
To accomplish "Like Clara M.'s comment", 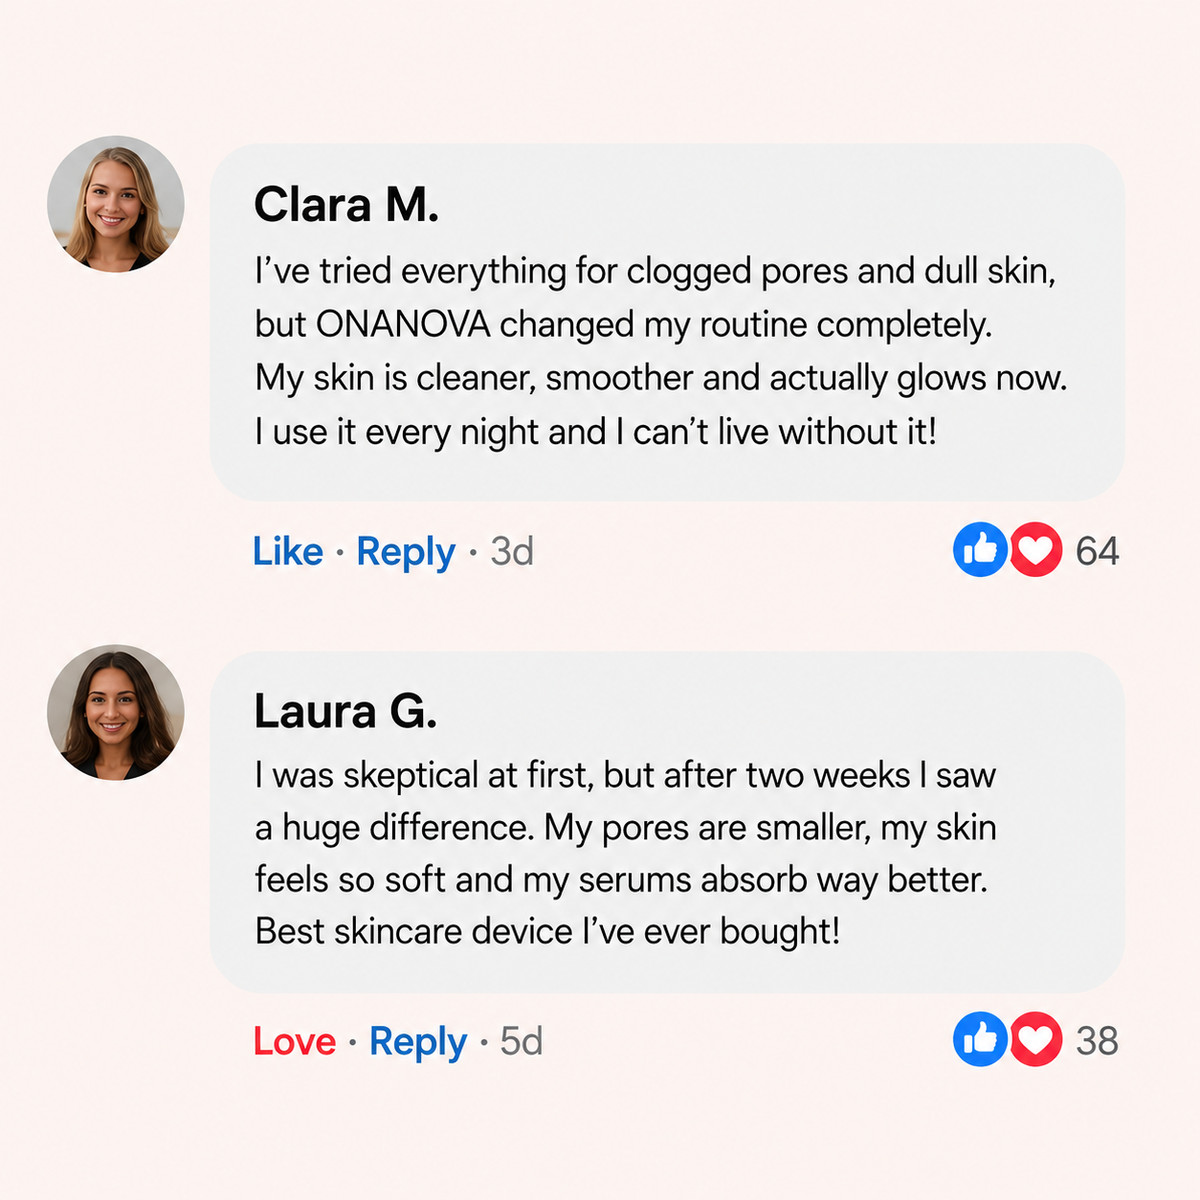I will (x=288, y=551).
